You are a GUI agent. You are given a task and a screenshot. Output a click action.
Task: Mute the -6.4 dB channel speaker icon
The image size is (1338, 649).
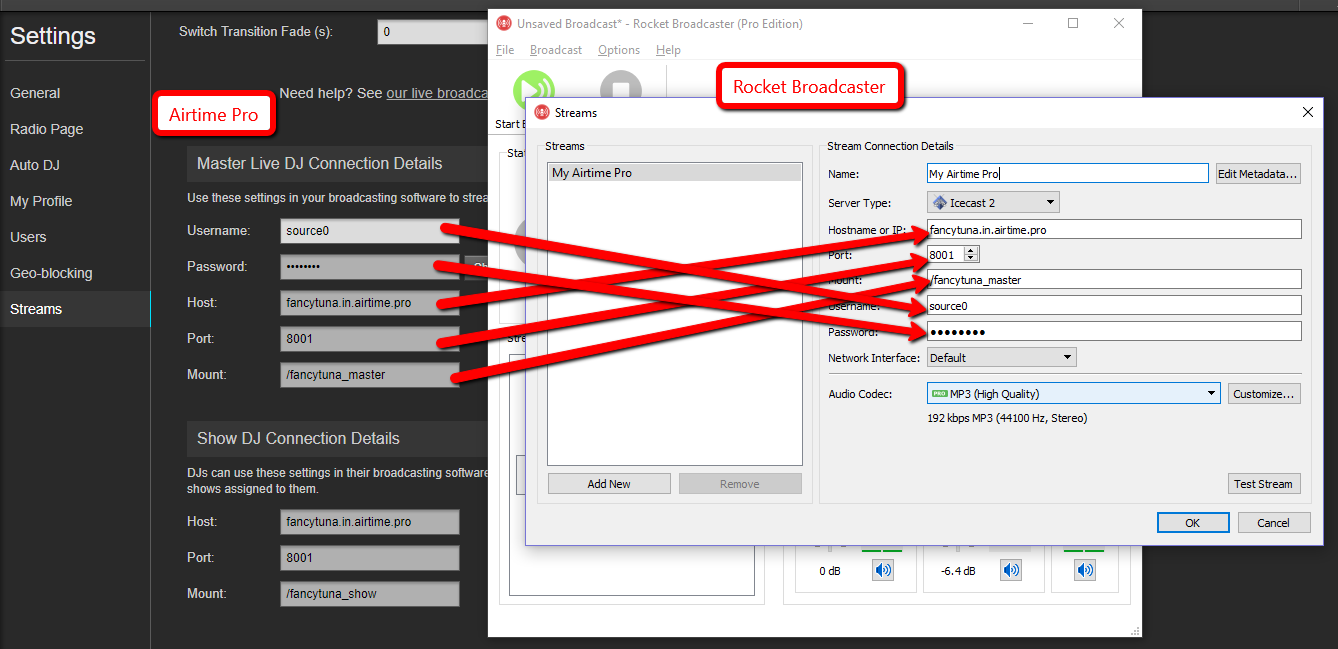pyautogui.click(x=1012, y=570)
